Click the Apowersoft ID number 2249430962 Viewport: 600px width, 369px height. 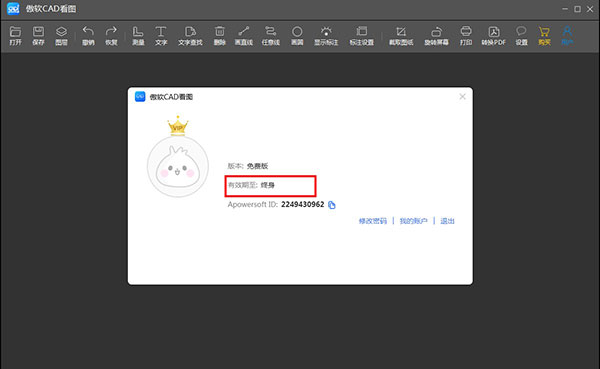(x=303, y=204)
